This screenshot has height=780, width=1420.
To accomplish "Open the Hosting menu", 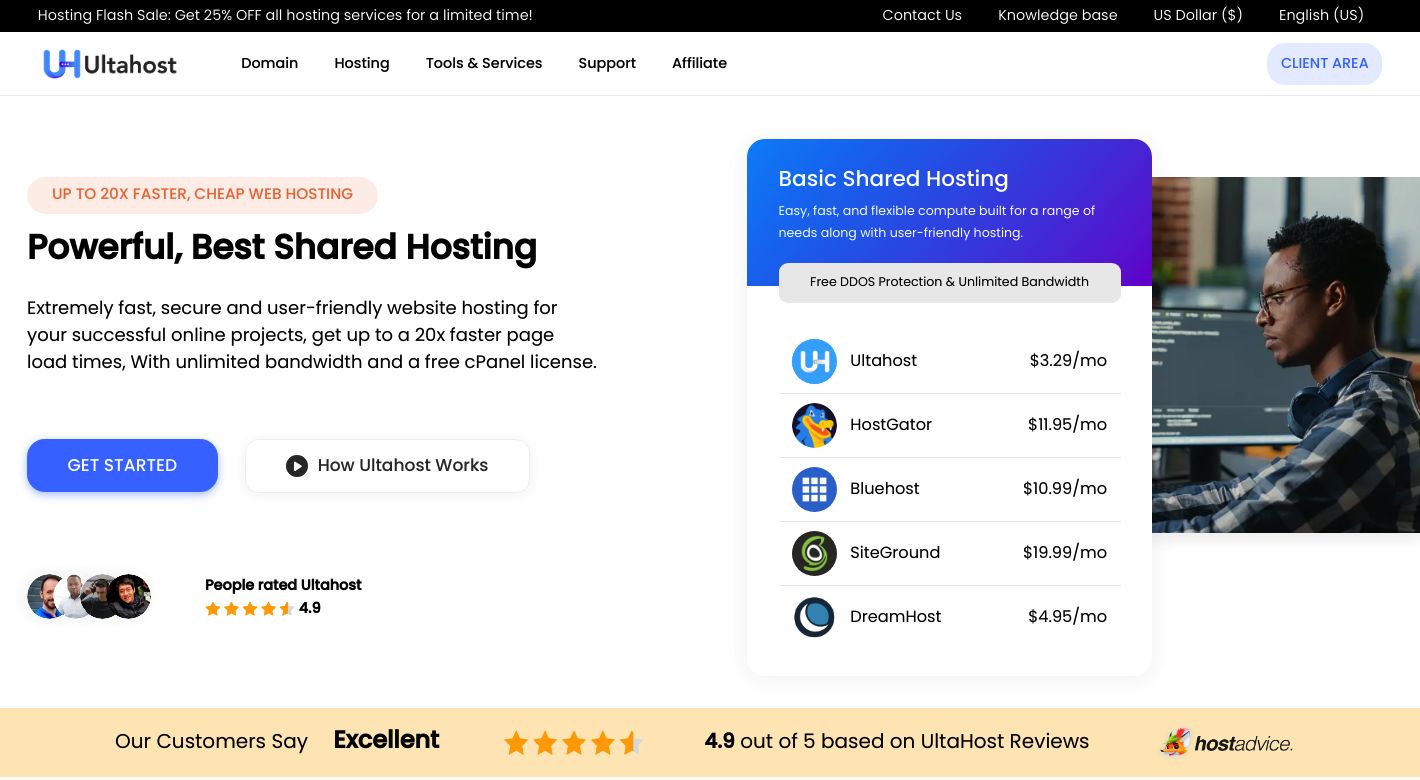I will click(x=362, y=63).
